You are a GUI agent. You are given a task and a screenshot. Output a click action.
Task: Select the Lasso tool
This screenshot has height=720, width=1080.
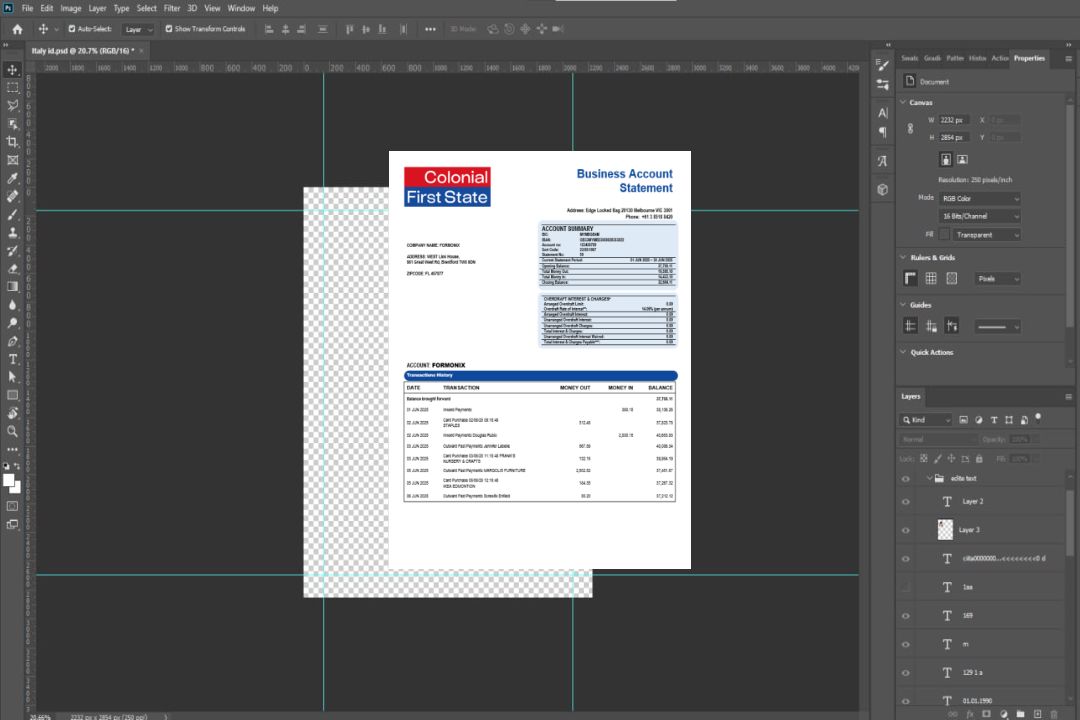click(12, 105)
